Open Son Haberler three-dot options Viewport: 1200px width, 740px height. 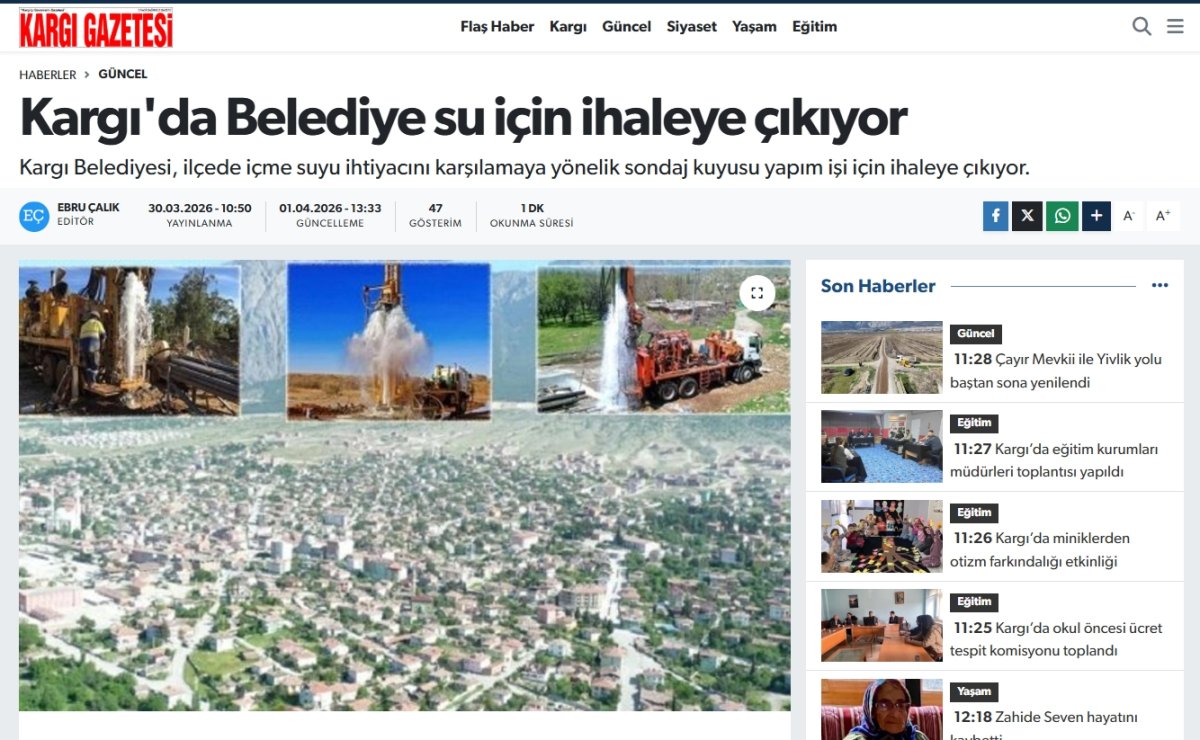[1159, 286]
